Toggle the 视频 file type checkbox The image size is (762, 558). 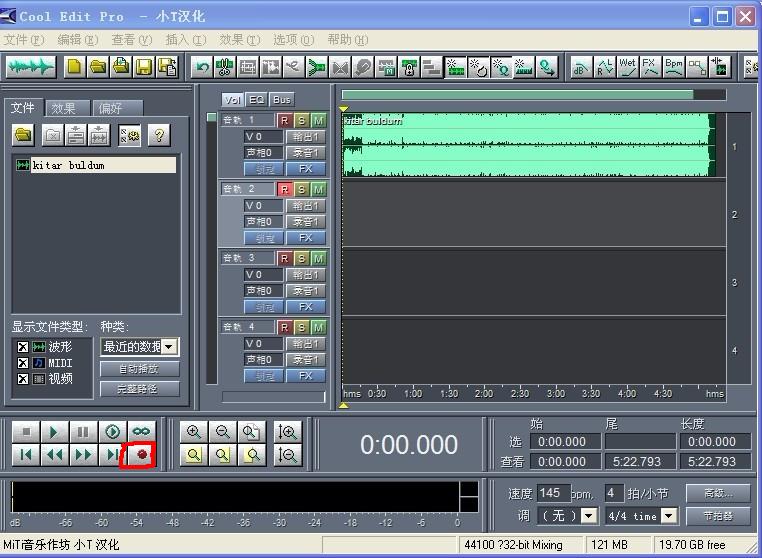[x=22, y=379]
